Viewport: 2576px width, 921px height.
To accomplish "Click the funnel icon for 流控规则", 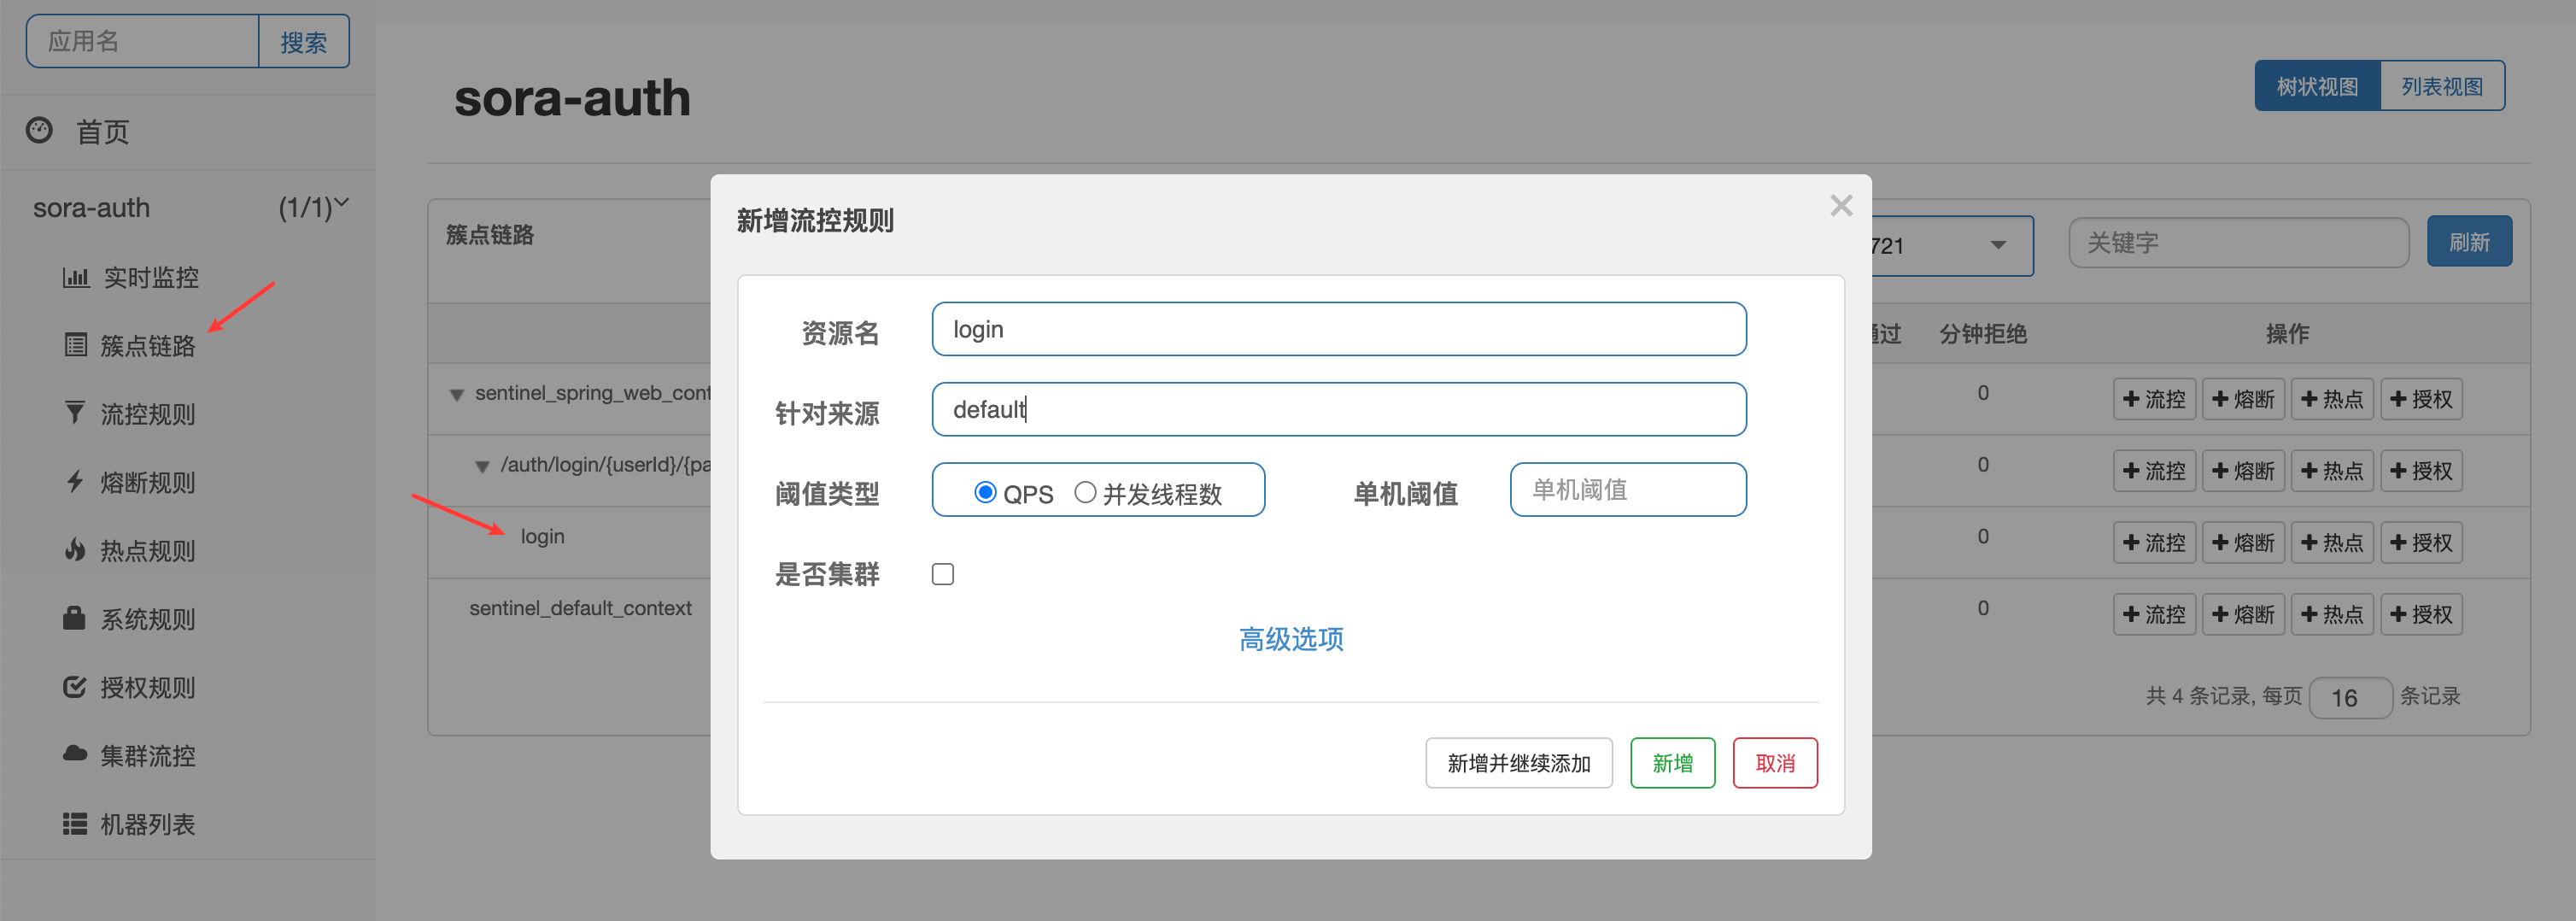I will pyautogui.click(x=75, y=413).
